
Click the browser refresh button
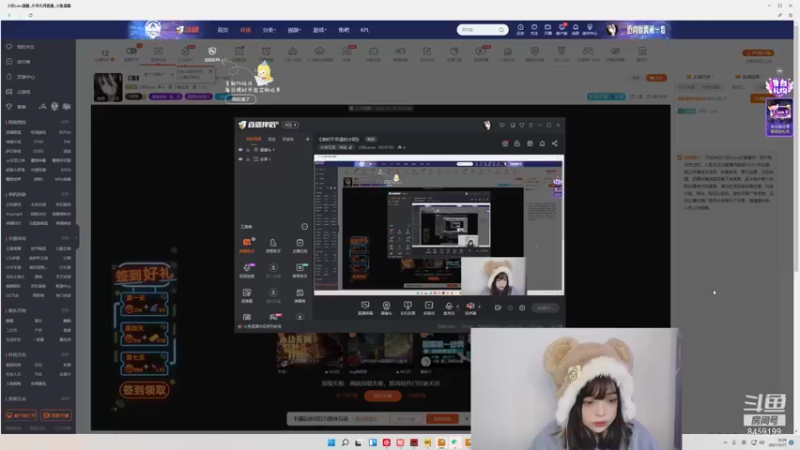[31, 15]
